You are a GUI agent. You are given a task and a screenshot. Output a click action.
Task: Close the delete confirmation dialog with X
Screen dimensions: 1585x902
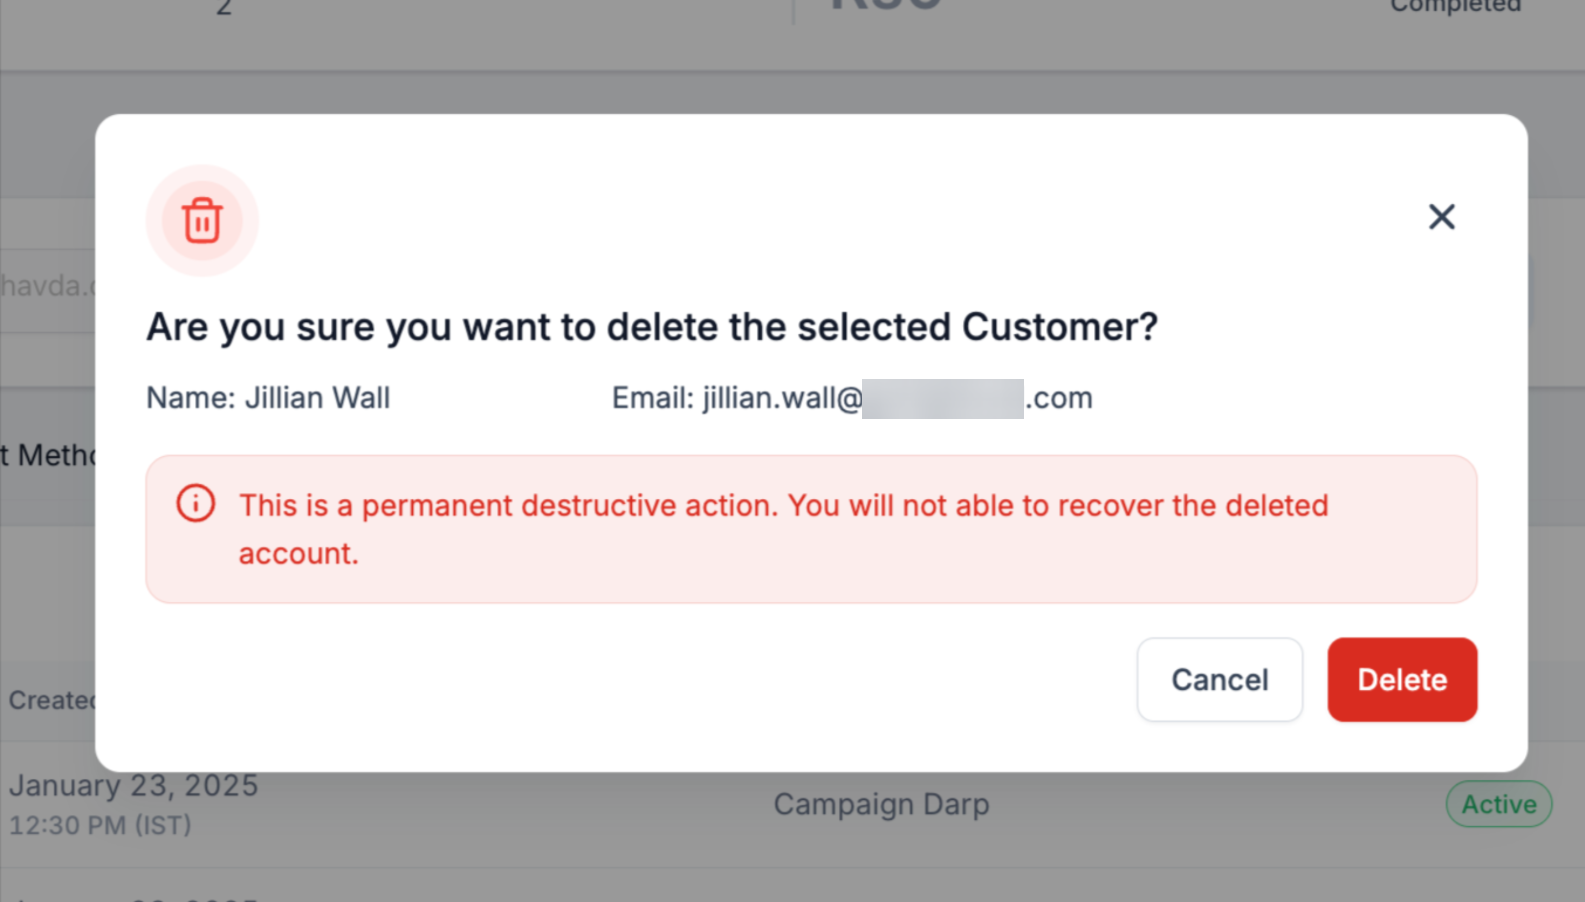(x=1441, y=217)
